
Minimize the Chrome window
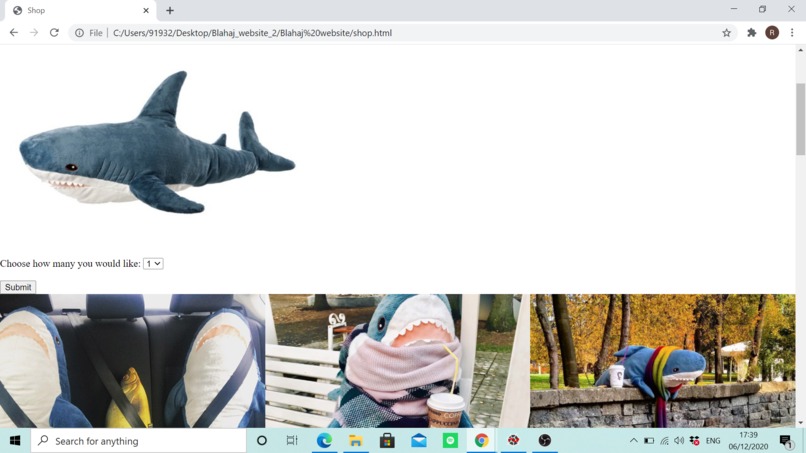click(x=734, y=9)
